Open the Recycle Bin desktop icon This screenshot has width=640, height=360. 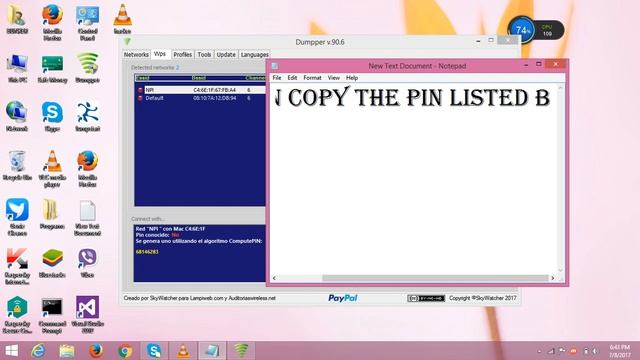click(x=17, y=165)
